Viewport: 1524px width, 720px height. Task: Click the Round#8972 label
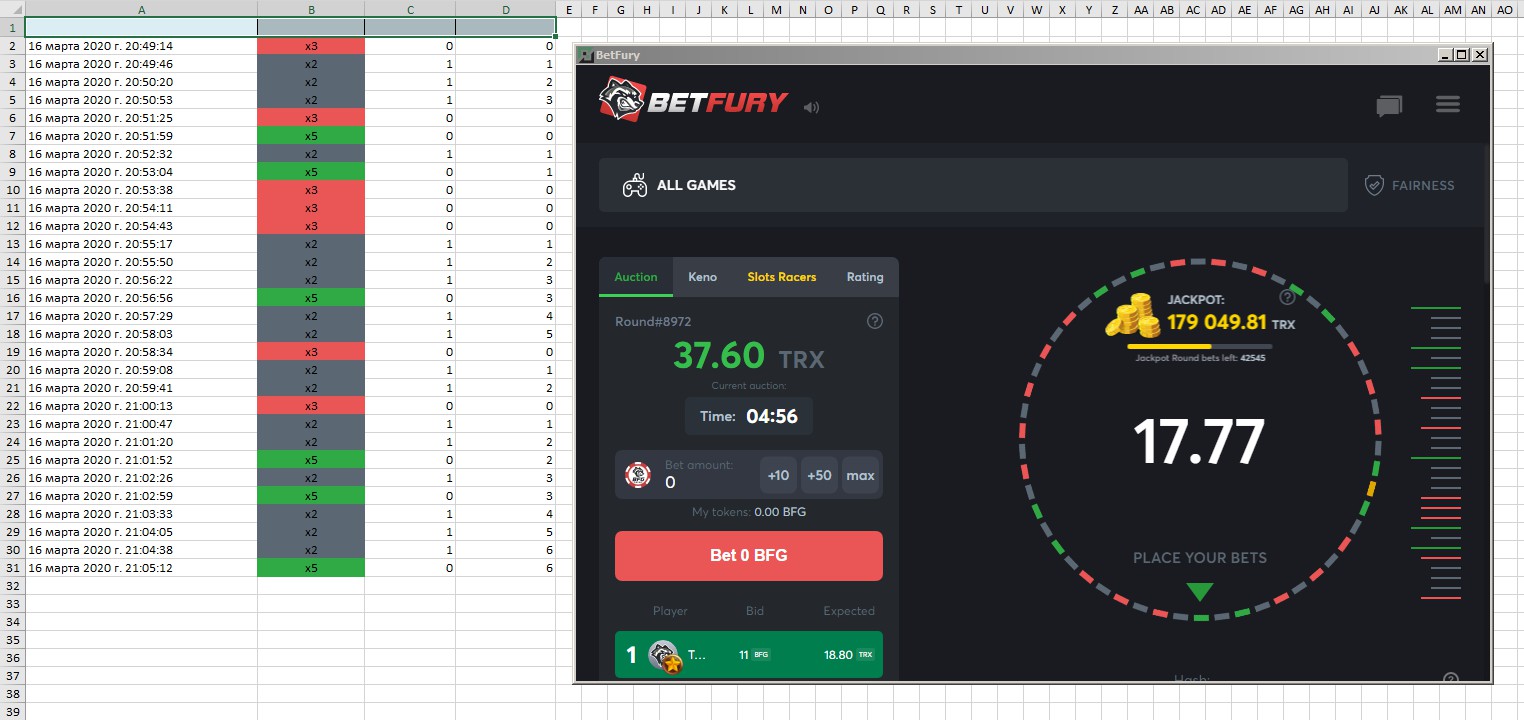[x=653, y=321]
